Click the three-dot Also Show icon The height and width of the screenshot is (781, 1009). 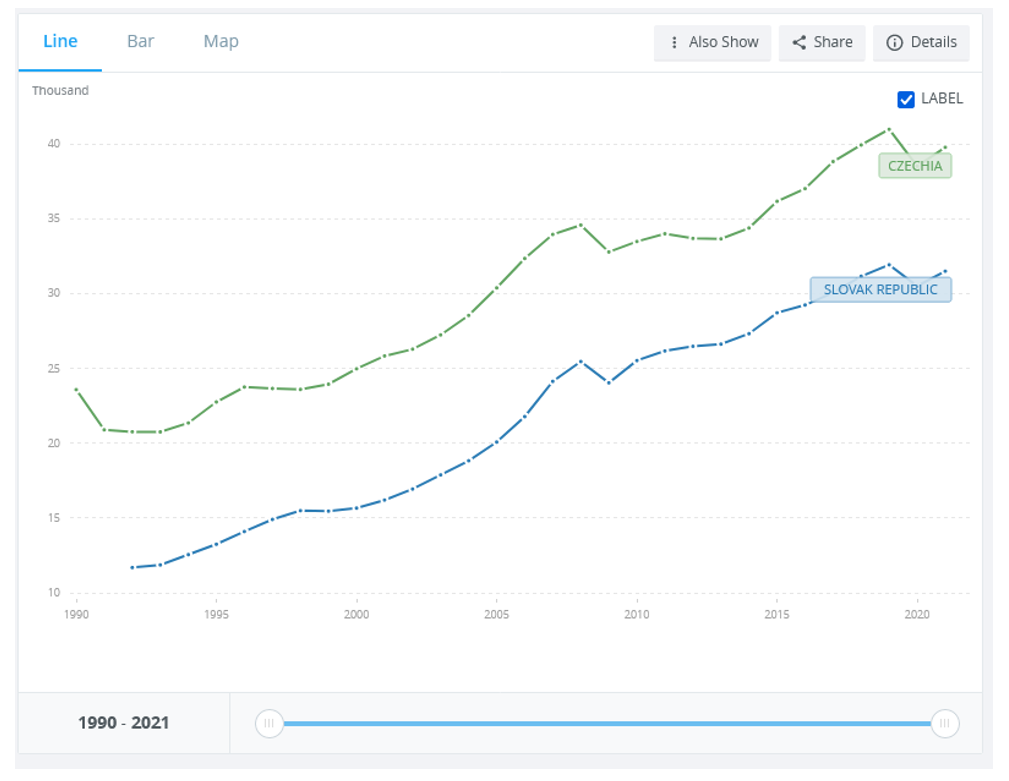pos(675,42)
